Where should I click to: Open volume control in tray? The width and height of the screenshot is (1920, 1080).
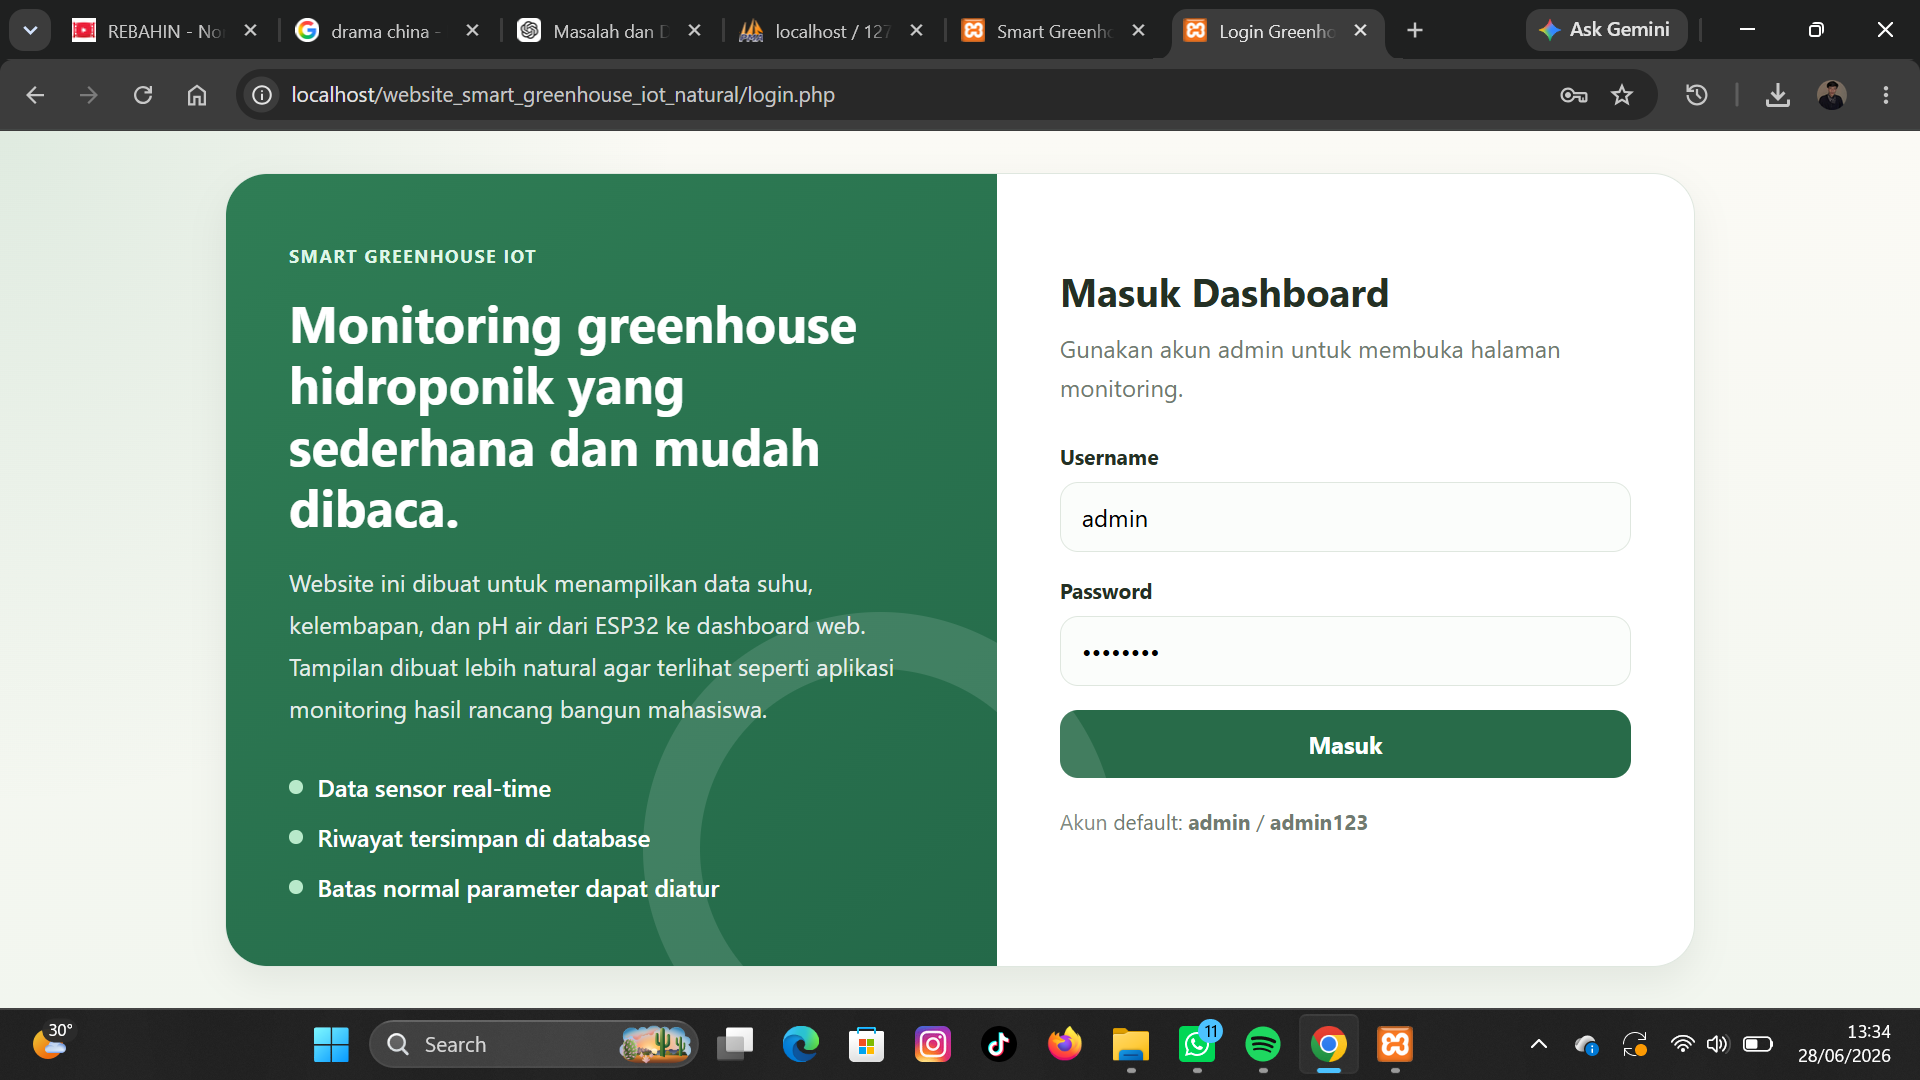(x=1717, y=1044)
